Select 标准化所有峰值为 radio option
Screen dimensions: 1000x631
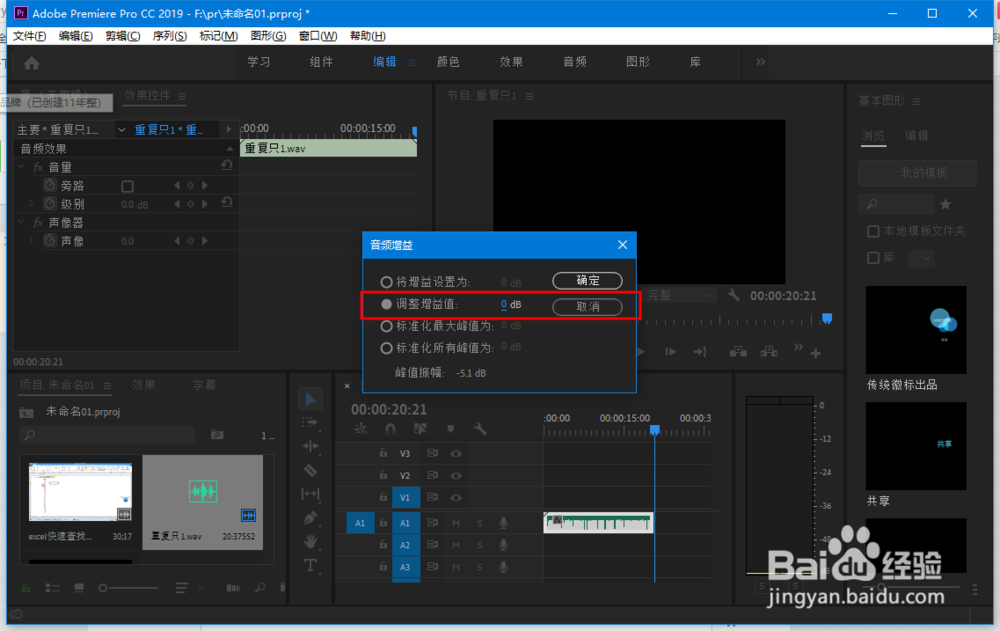(386, 348)
